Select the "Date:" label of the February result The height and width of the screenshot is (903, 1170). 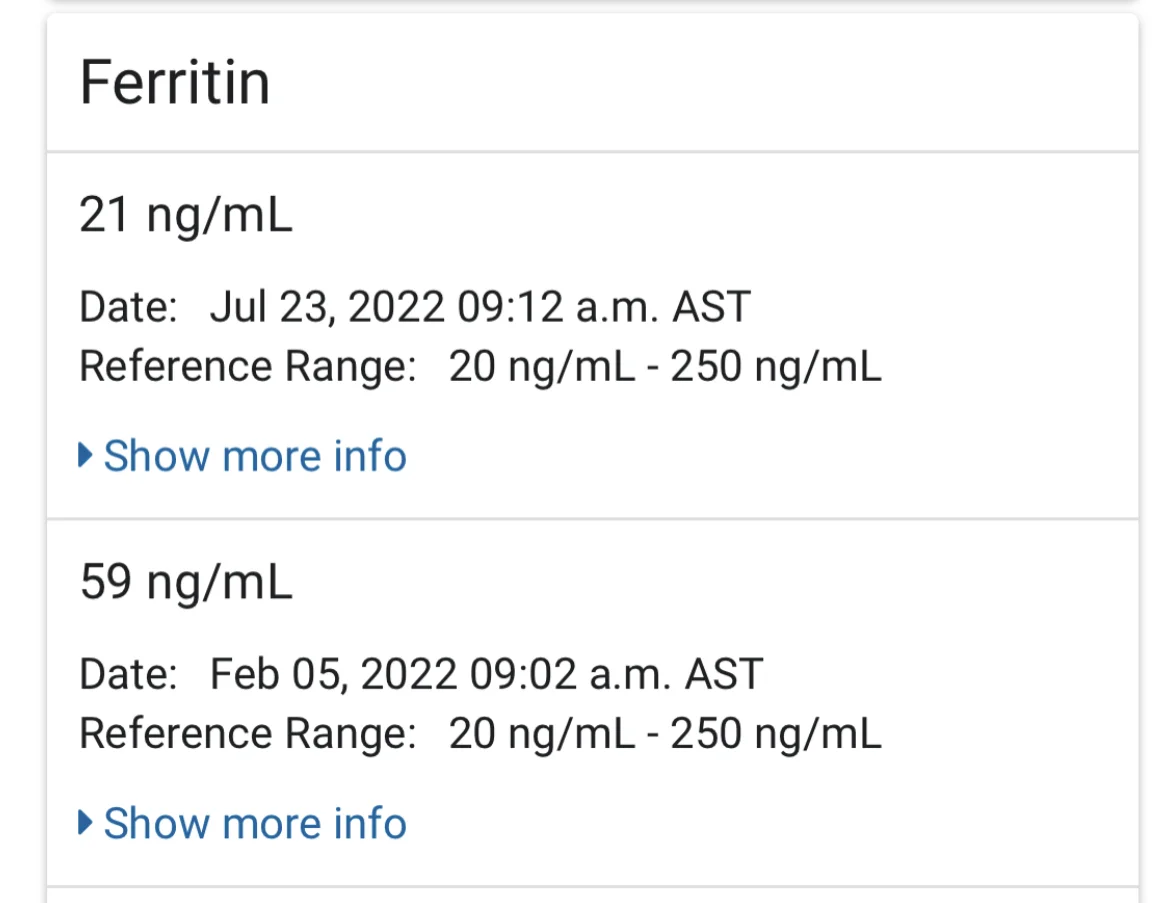pos(128,674)
